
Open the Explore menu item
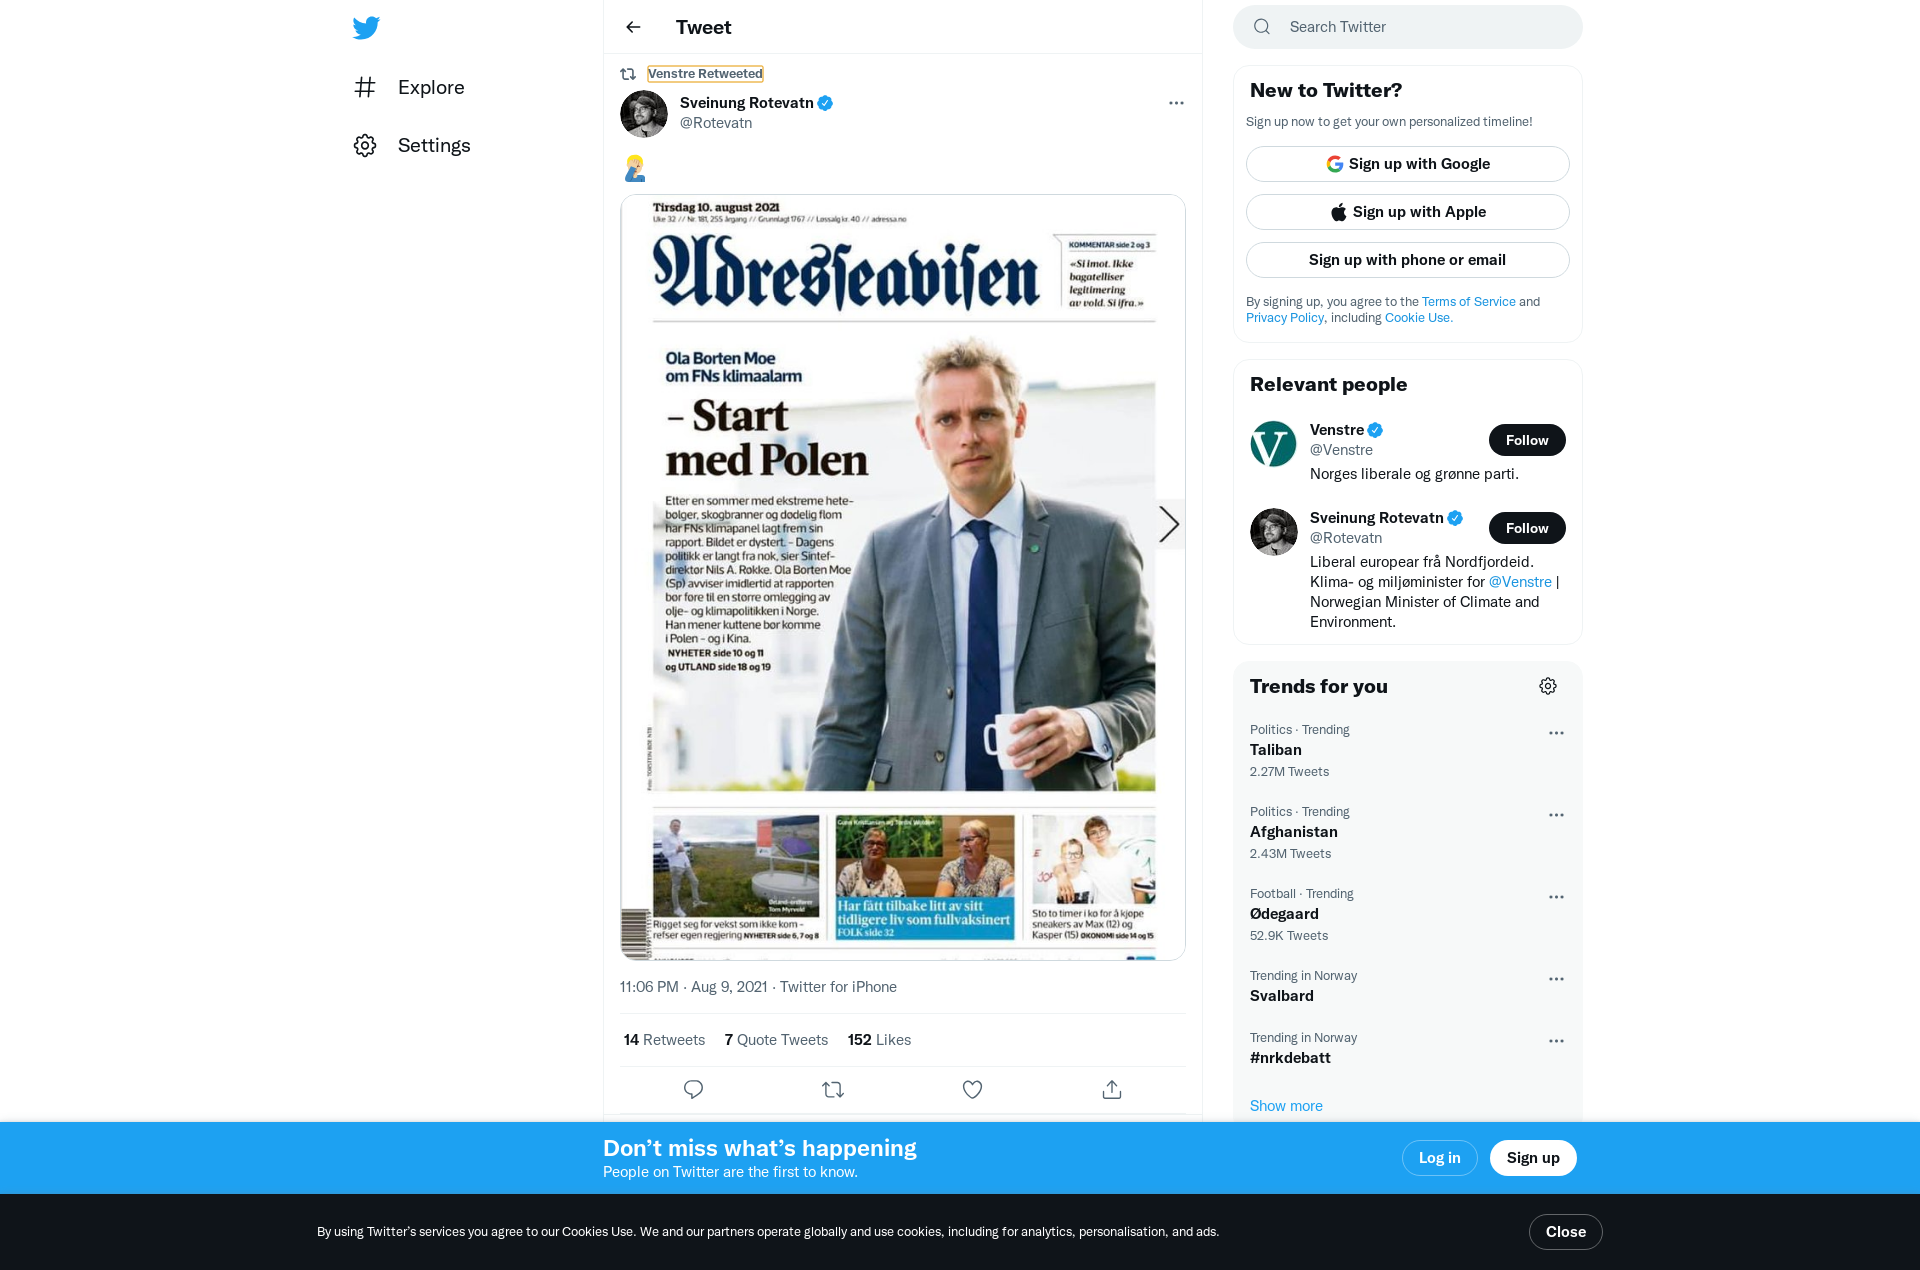[x=410, y=87]
